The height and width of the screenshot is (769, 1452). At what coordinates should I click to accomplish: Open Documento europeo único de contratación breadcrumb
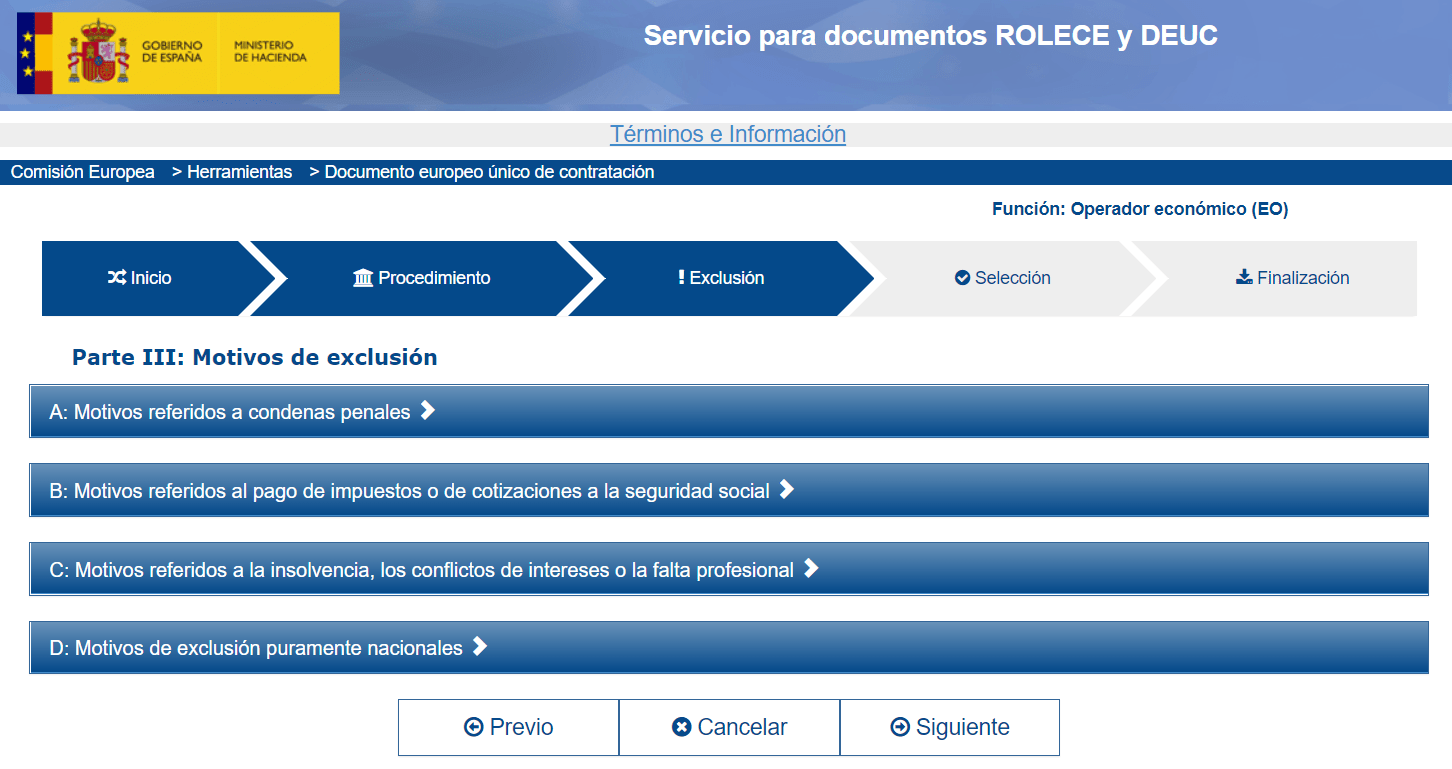coord(489,172)
